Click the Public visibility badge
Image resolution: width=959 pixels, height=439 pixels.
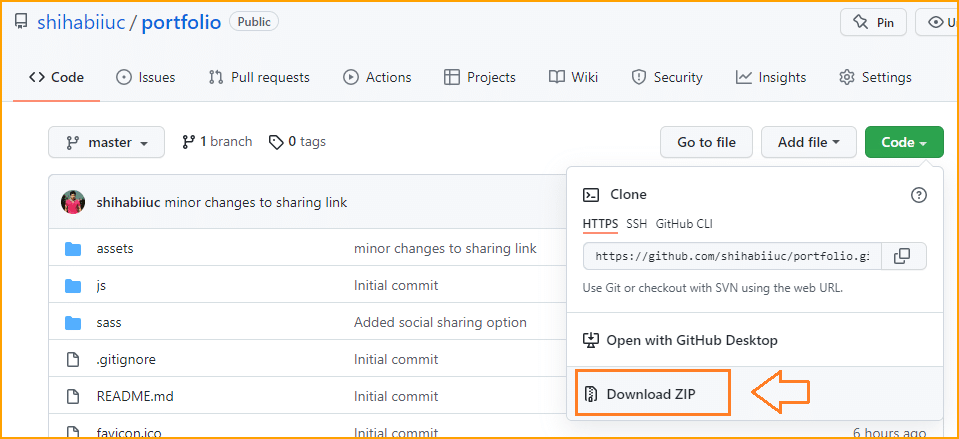pyautogui.click(x=254, y=22)
